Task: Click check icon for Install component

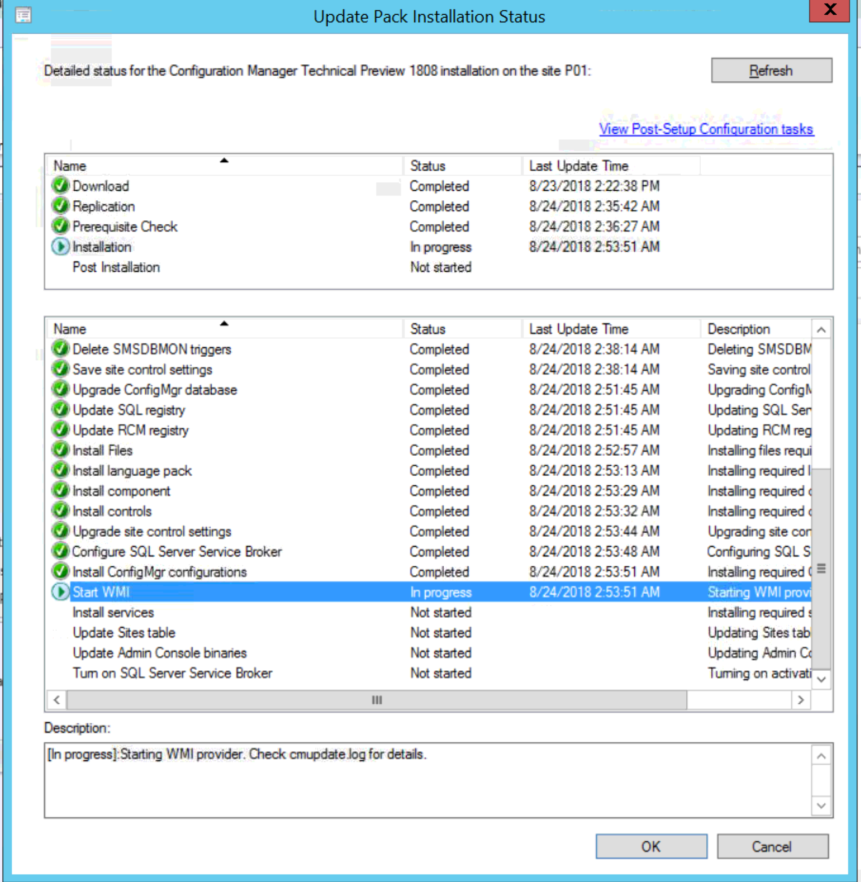Action: pyautogui.click(x=60, y=490)
